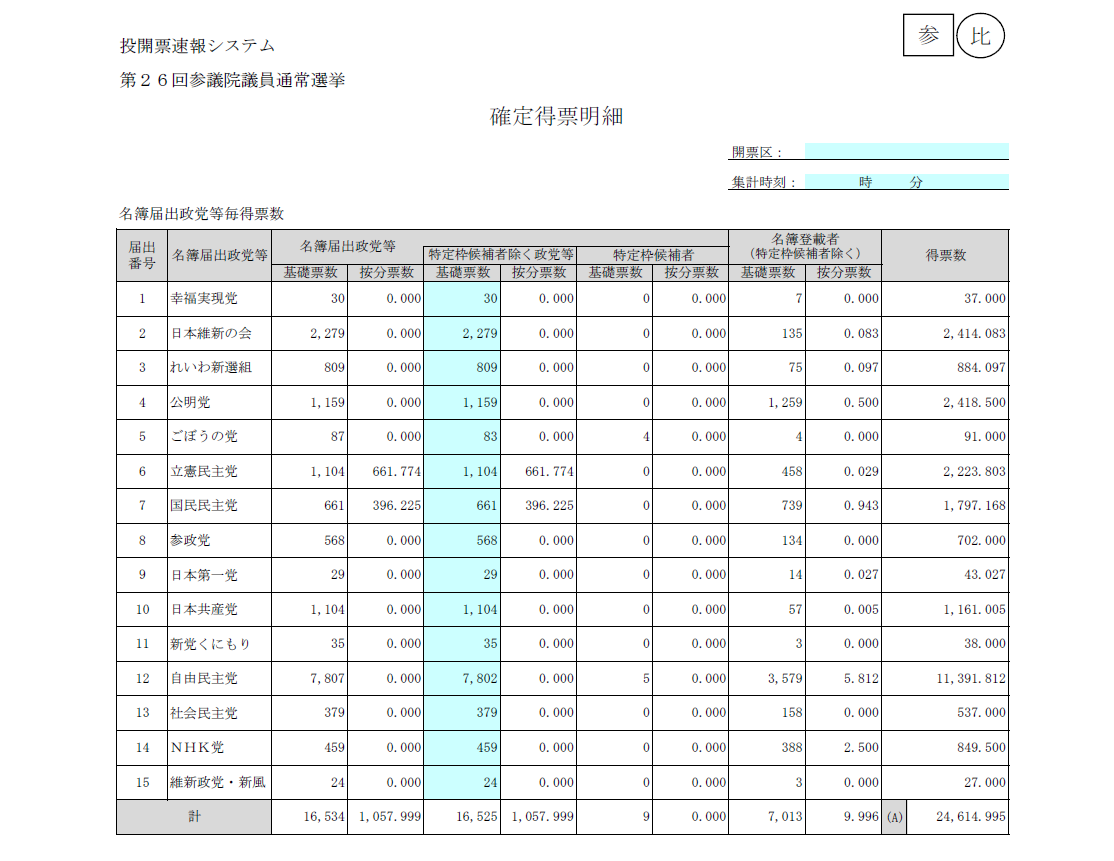This screenshot has width=1114, height=861.
Task: Click 名簿登載者 base votes 1,259 for 公明党
Action: coord(784,402)
